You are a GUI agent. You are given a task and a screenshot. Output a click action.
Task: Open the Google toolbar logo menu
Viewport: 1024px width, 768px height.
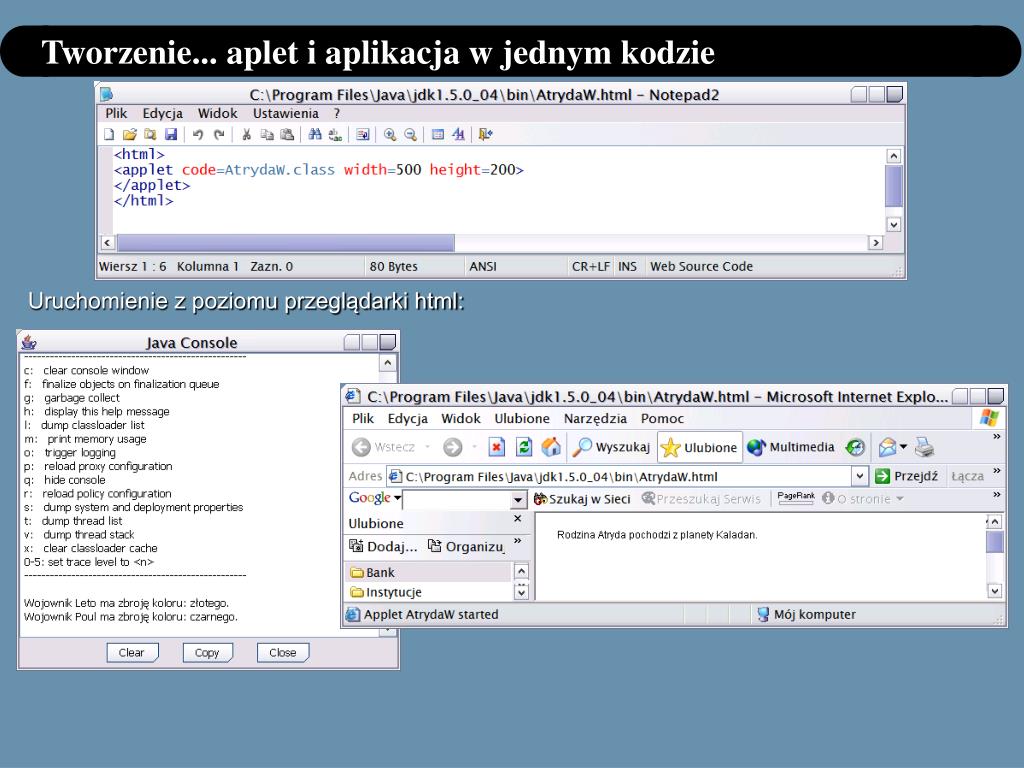pyautogui.click(x=374, y=498)
